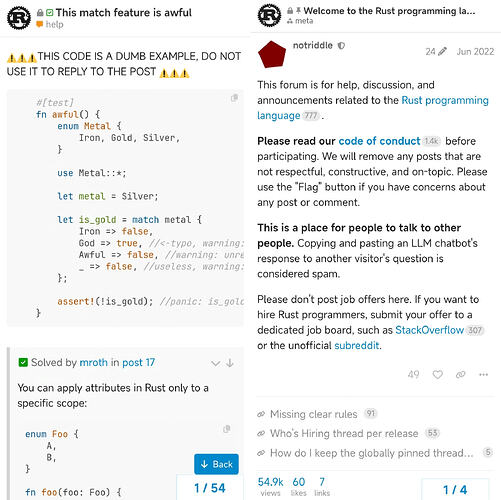Expand the solved answer quote chevron
This screenshot has height=500, width=501.
(x=216, y=363)
